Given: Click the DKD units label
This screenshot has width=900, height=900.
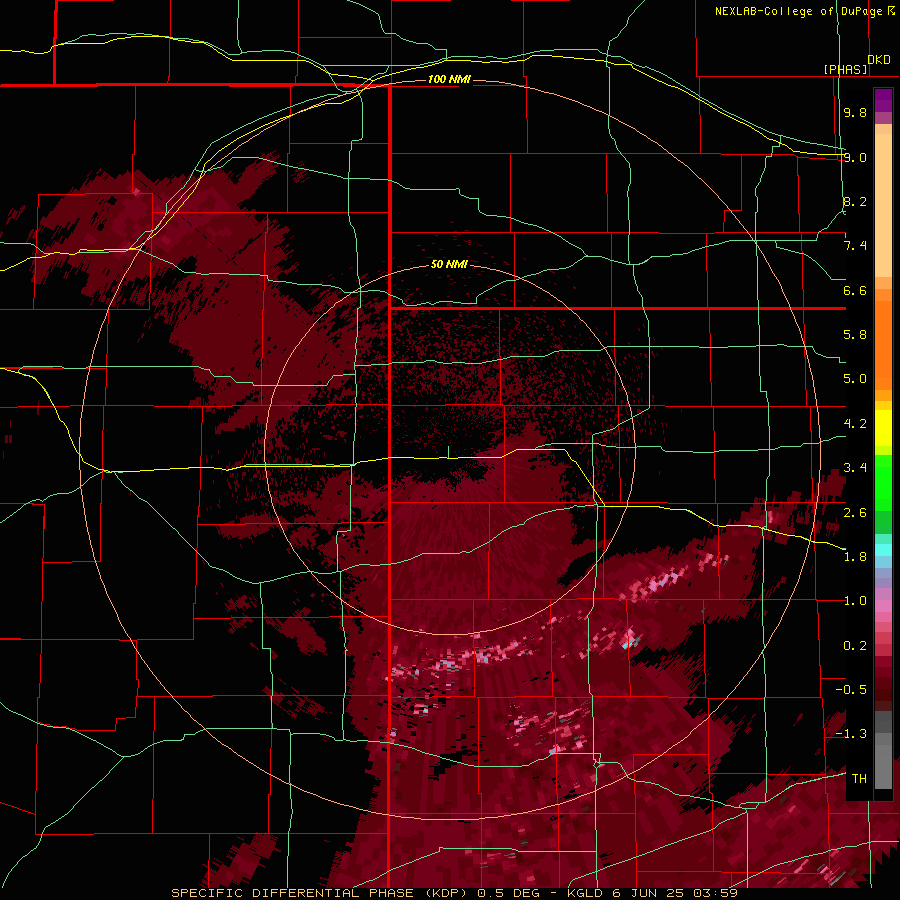Looking at the screenshot, I should click(879, 60).
